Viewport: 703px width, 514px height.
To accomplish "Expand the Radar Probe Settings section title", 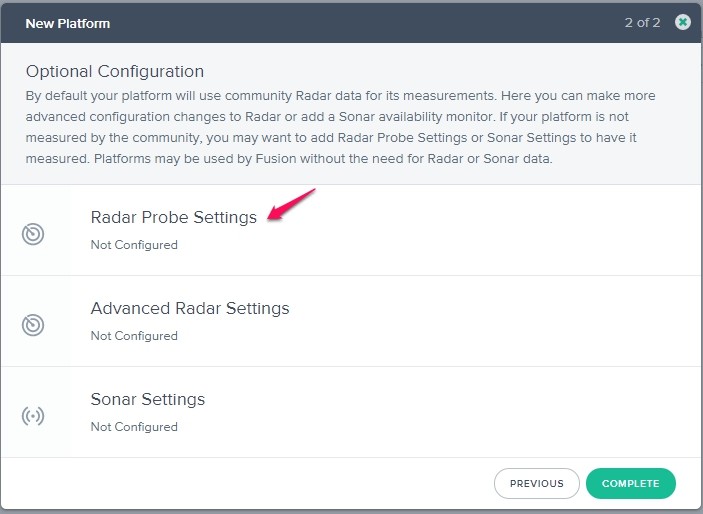I will pos(173,217).
